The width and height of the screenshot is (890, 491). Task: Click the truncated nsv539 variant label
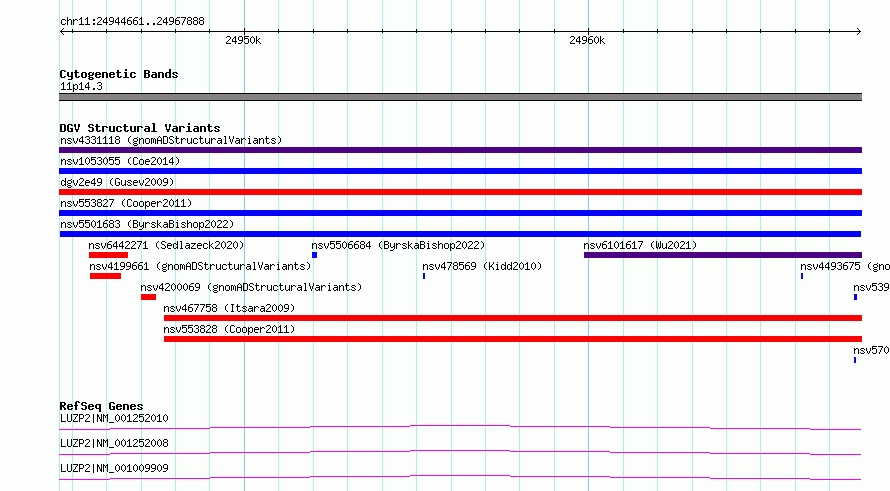871,287
